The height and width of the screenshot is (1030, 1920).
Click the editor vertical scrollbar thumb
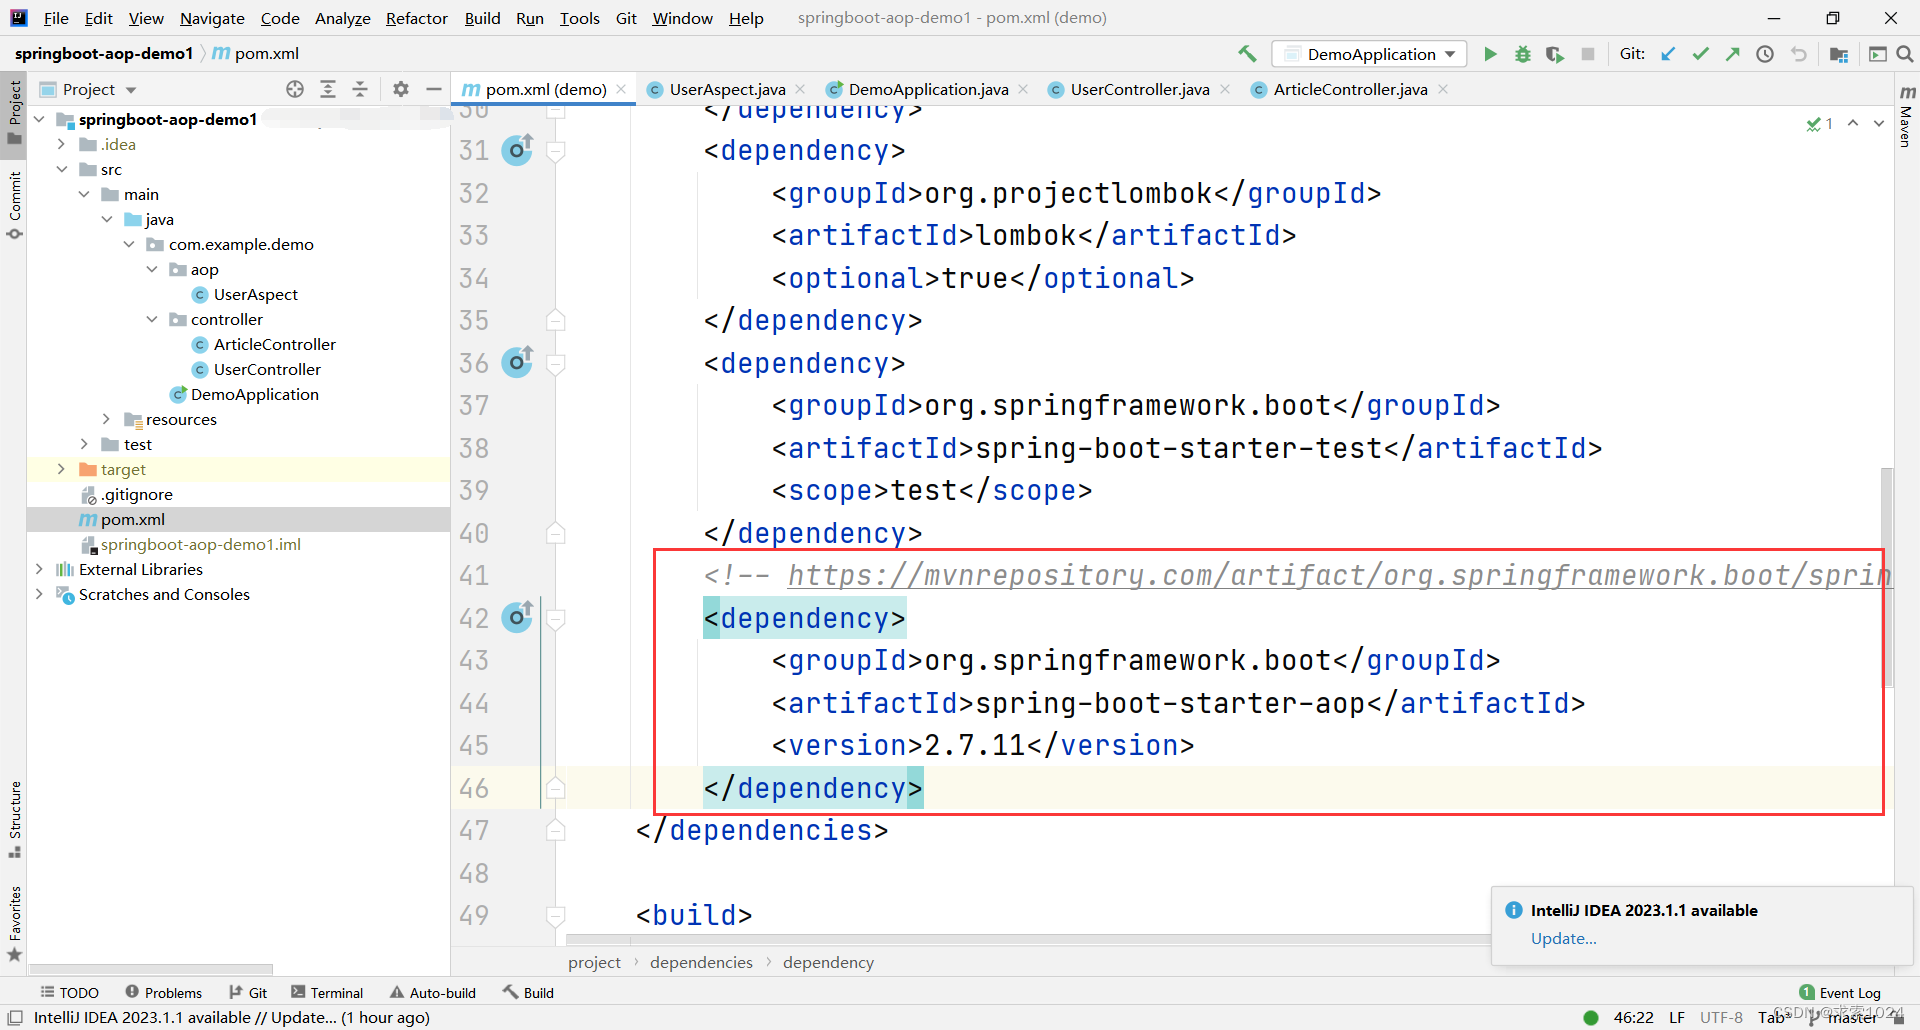(x=1887, y=577)
